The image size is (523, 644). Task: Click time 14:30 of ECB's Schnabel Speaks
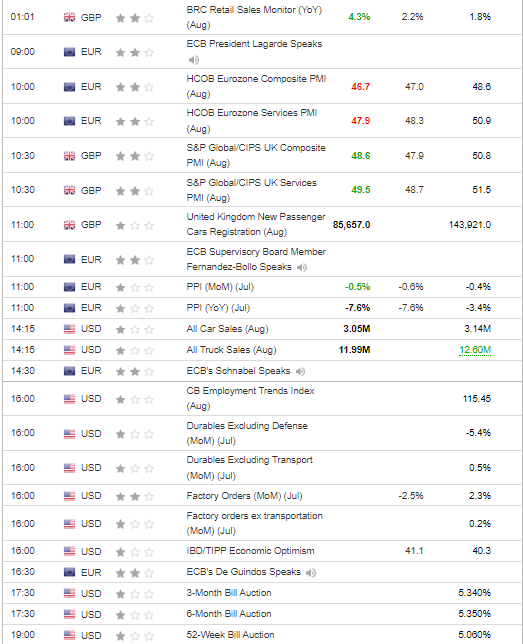tap(23, 370)
